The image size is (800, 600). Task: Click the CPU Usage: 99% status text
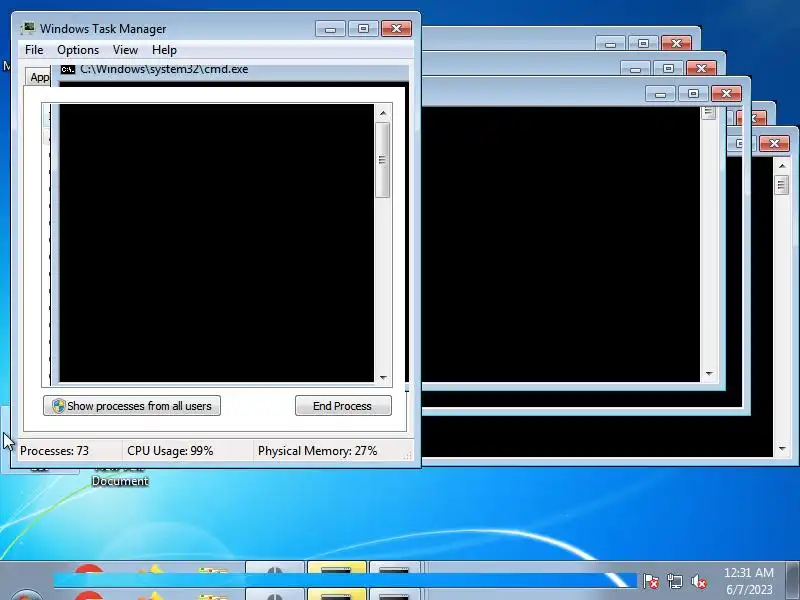pyautogui.click(x=170, y=451)
